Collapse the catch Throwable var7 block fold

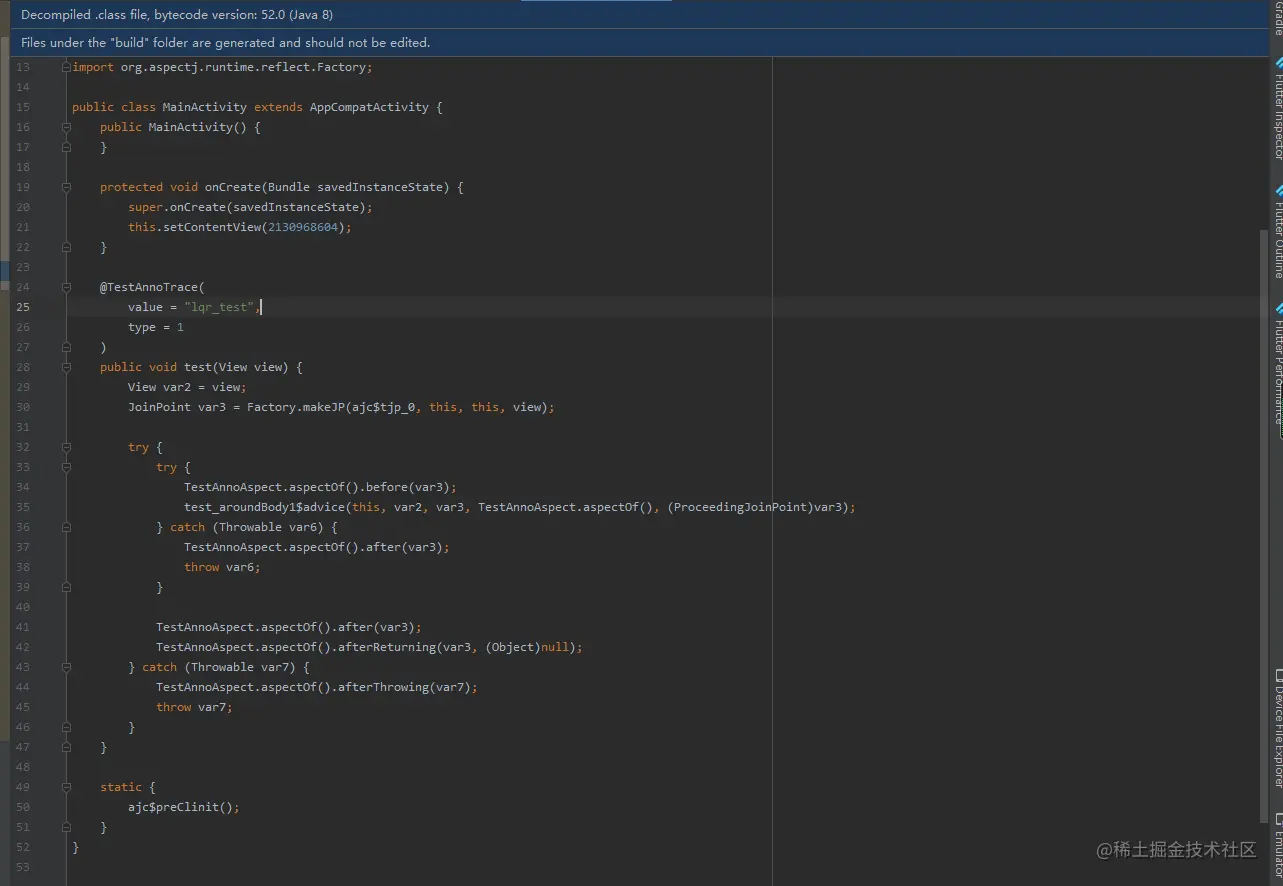point(66,667)
